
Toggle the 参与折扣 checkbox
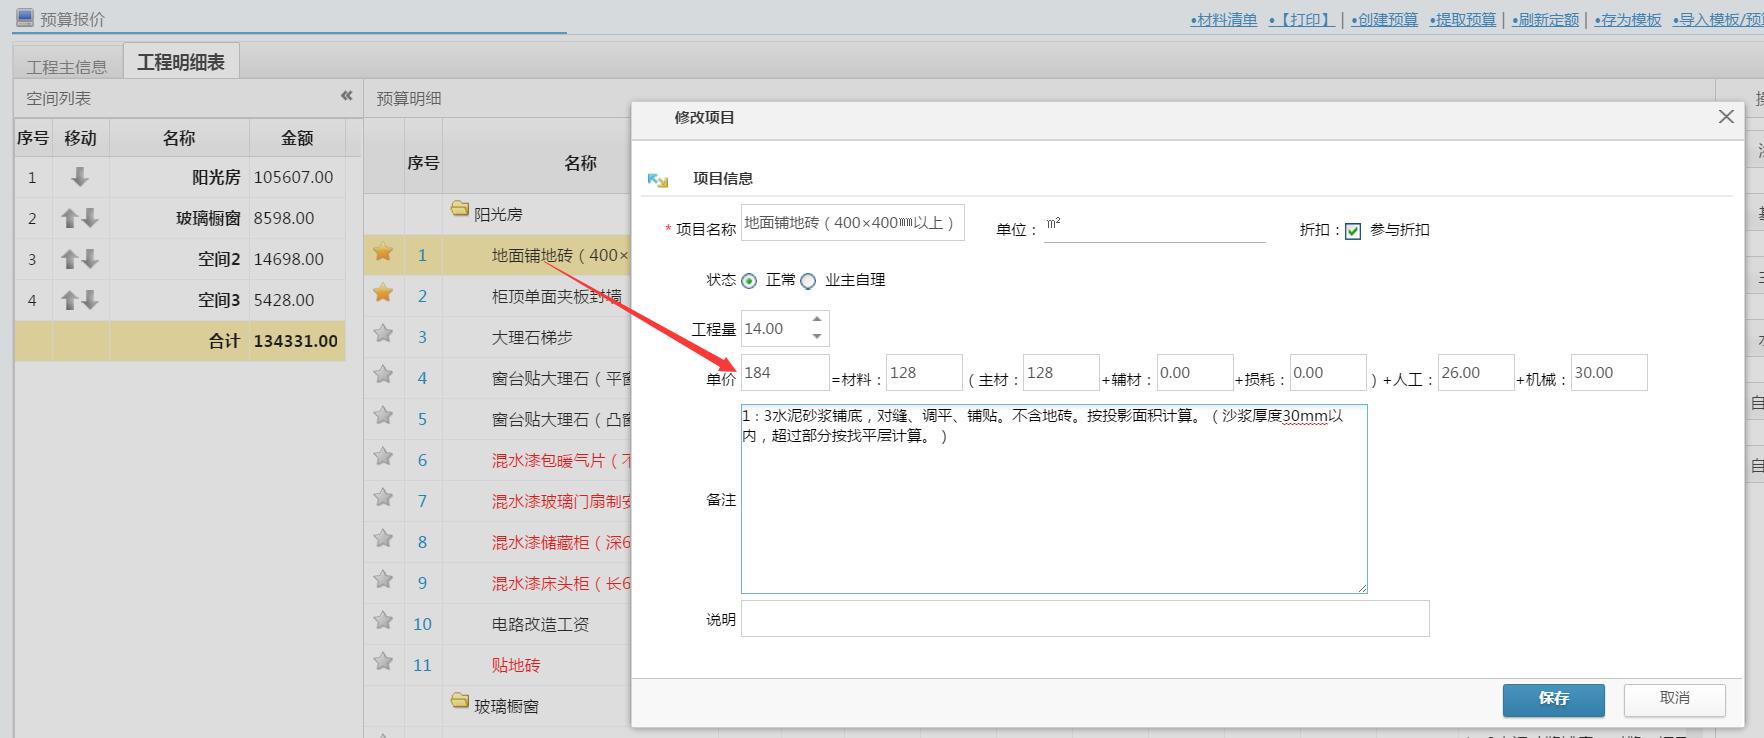pos(1353,231)
